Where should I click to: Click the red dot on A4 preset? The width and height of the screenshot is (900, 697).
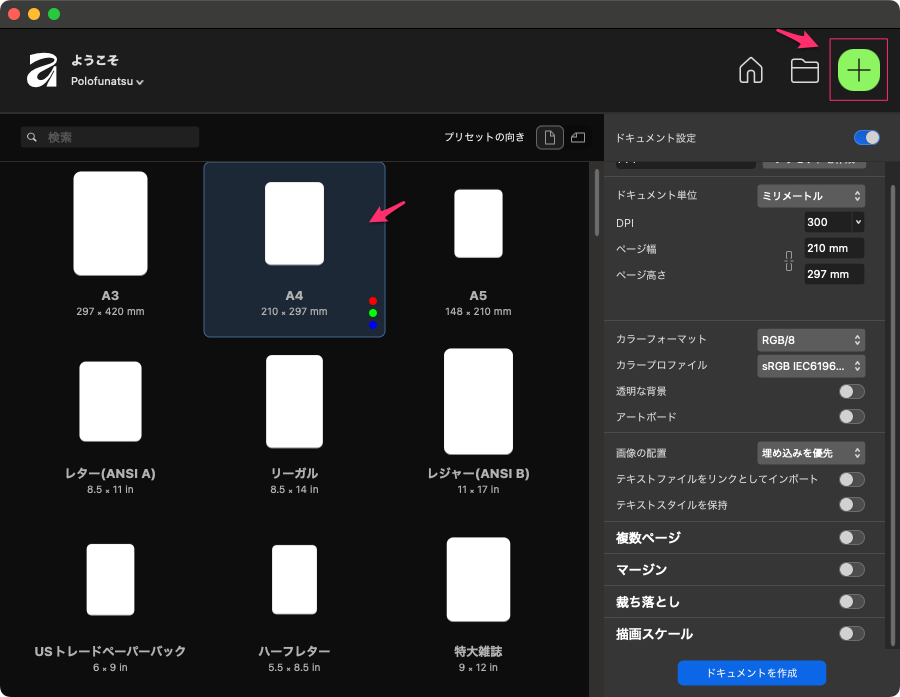[x=372, y=301]
